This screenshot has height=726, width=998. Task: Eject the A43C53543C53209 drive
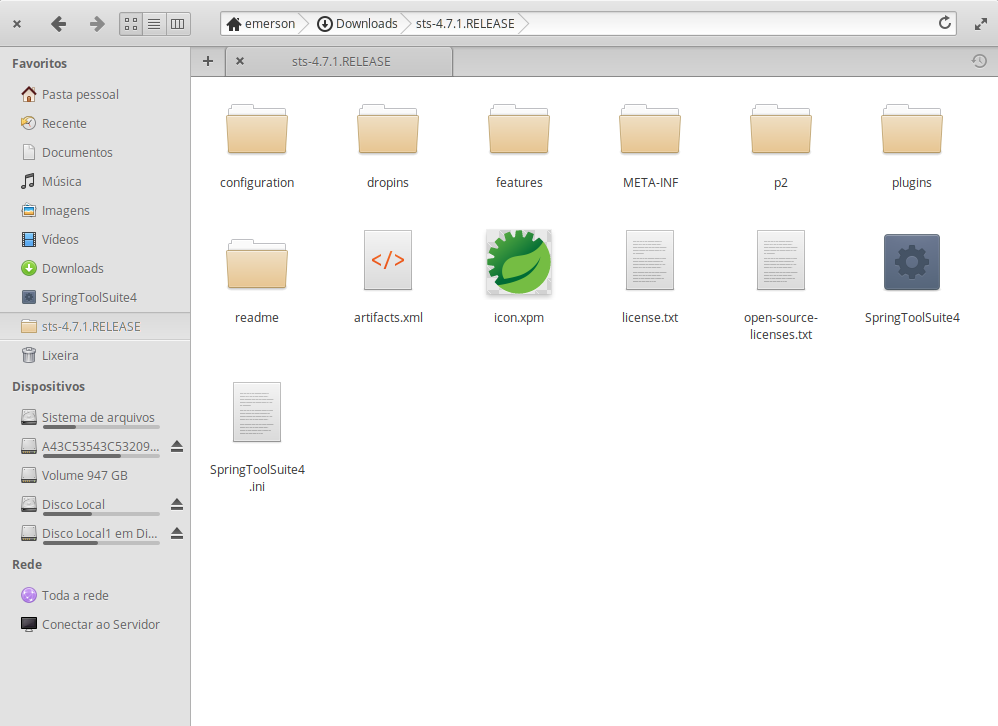177,447
